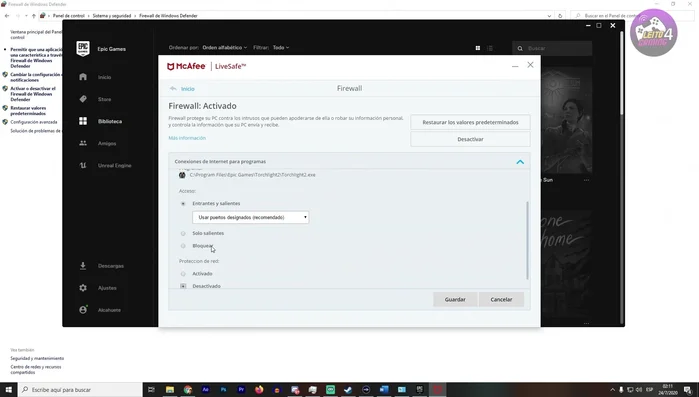The width and height of the screenshot is (699, 397).
Task: Click Panel de control breadcrumb
Action: click(x=69, y=16)
